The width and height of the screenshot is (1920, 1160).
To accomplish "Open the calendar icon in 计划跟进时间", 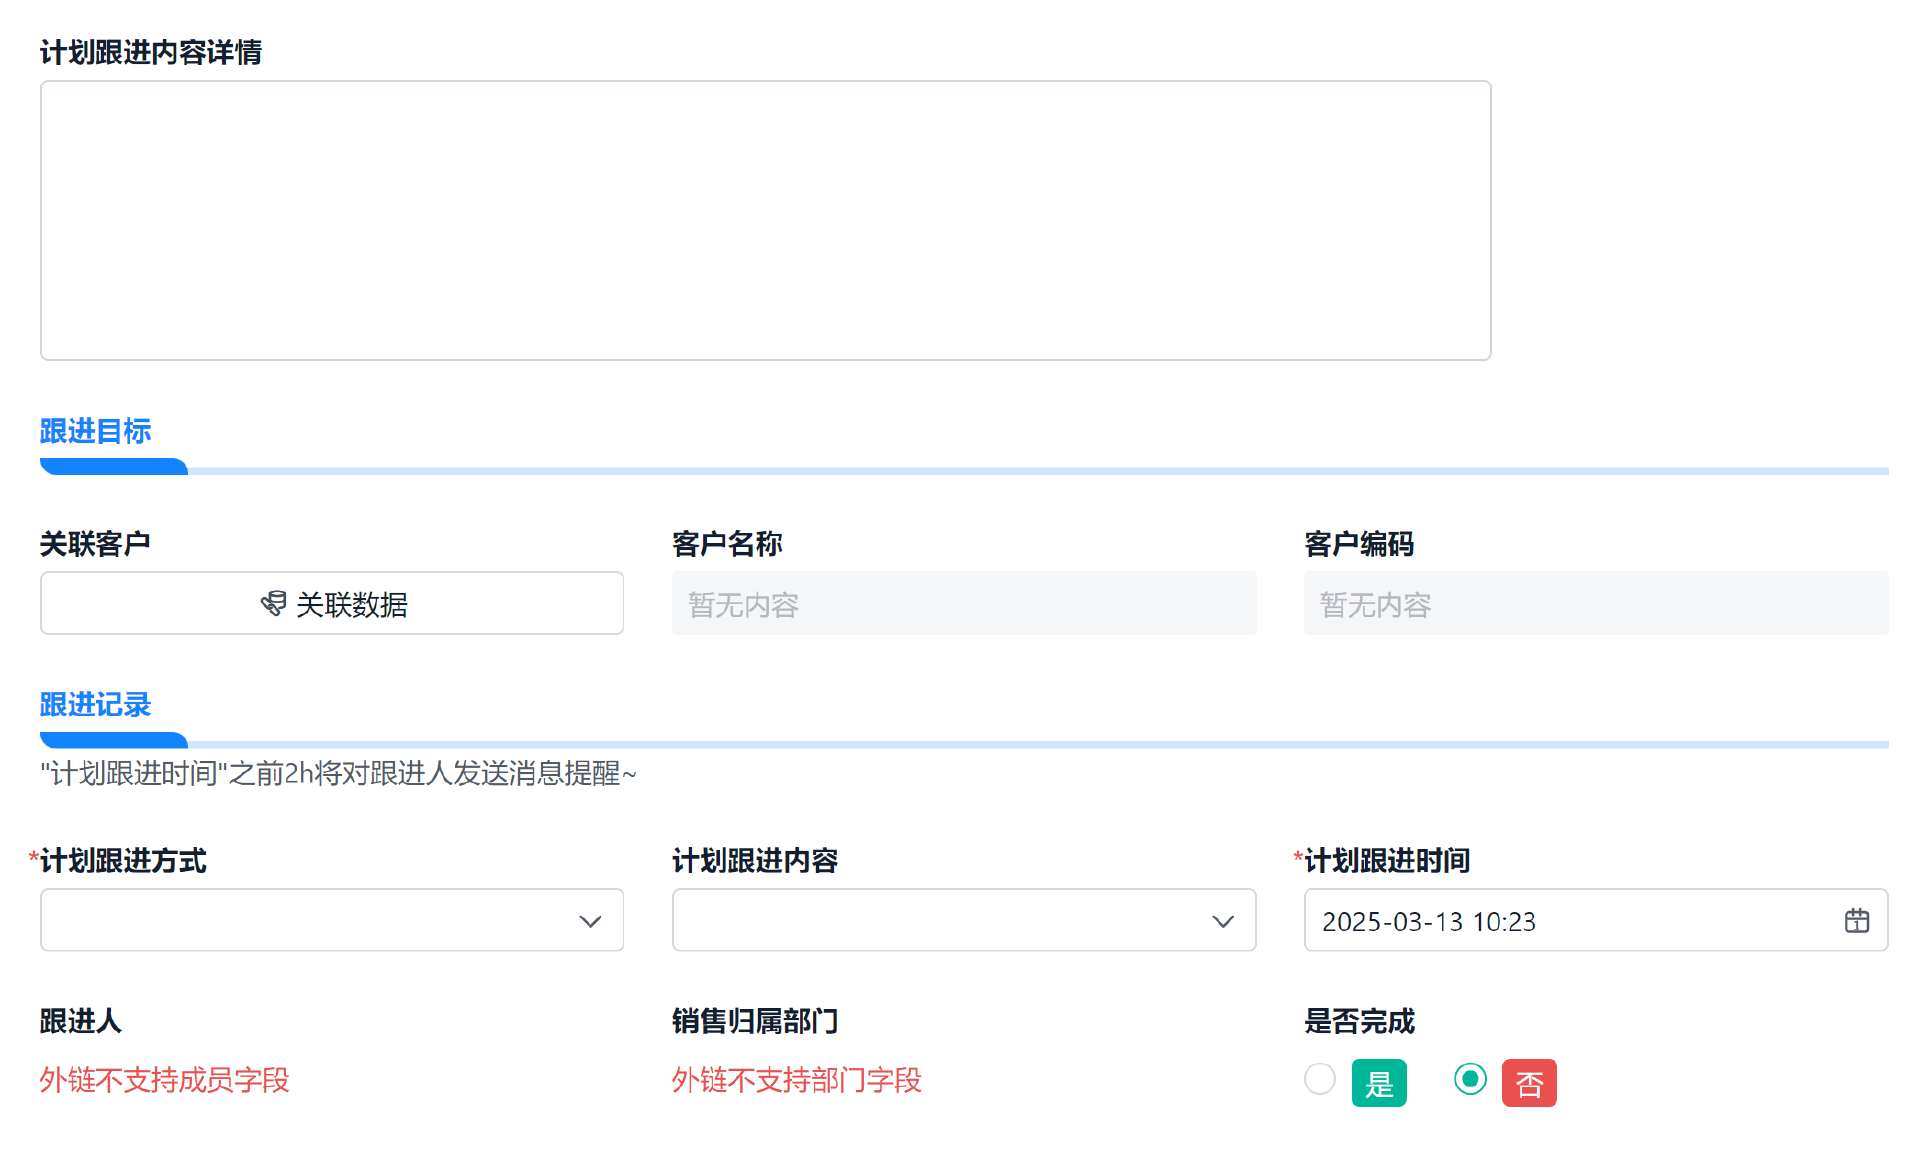I will coord(1856,920).
